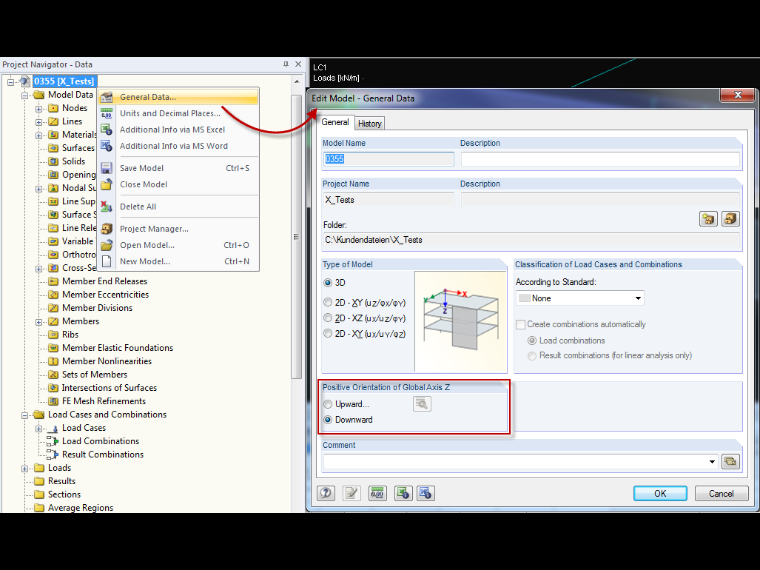
Task: Expand the Nodes tree item
Action: (x=39, y=109)
